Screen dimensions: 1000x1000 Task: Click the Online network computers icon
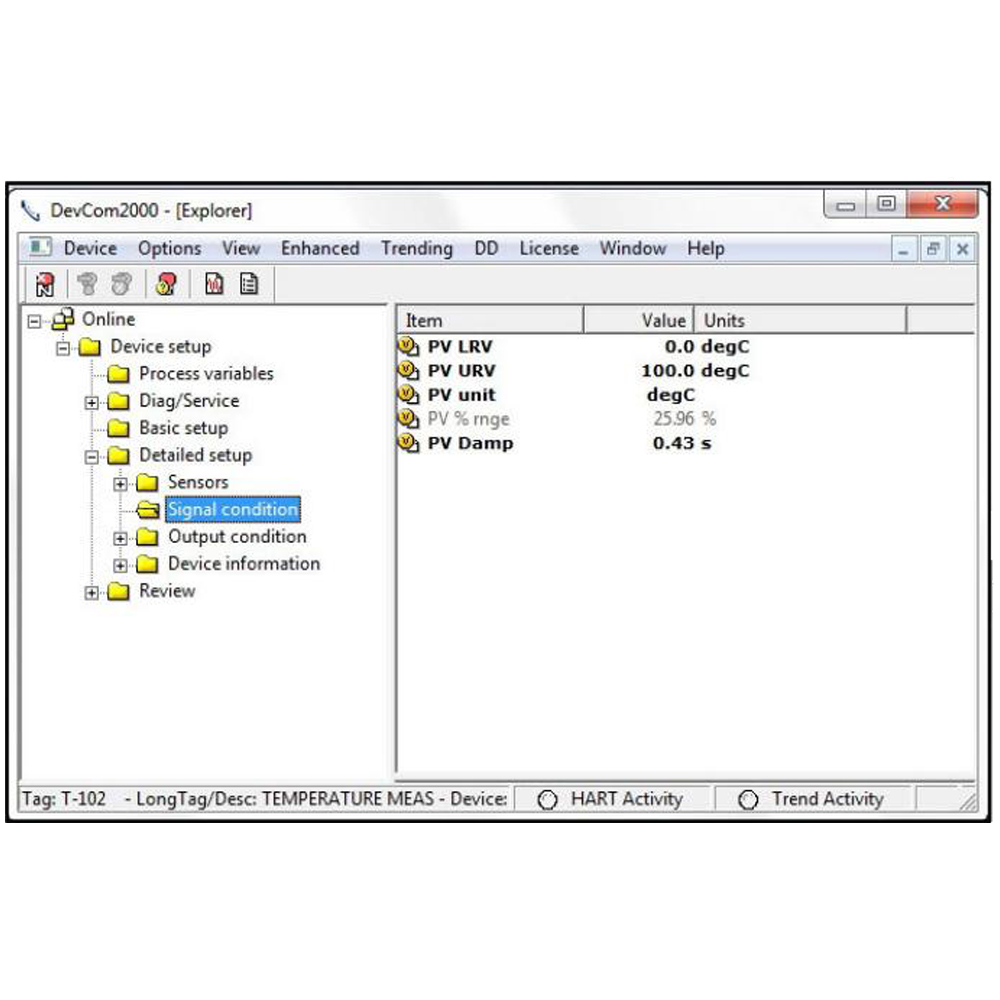point(62,319)
